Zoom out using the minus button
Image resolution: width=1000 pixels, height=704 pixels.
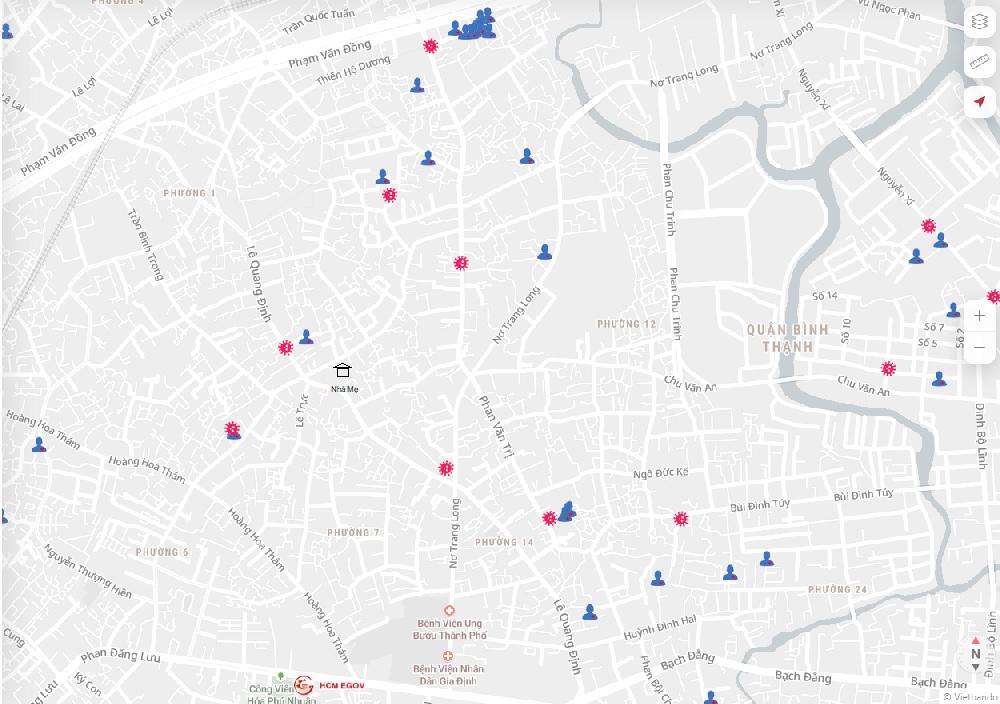pyautogui.click(x=980, y=348)
